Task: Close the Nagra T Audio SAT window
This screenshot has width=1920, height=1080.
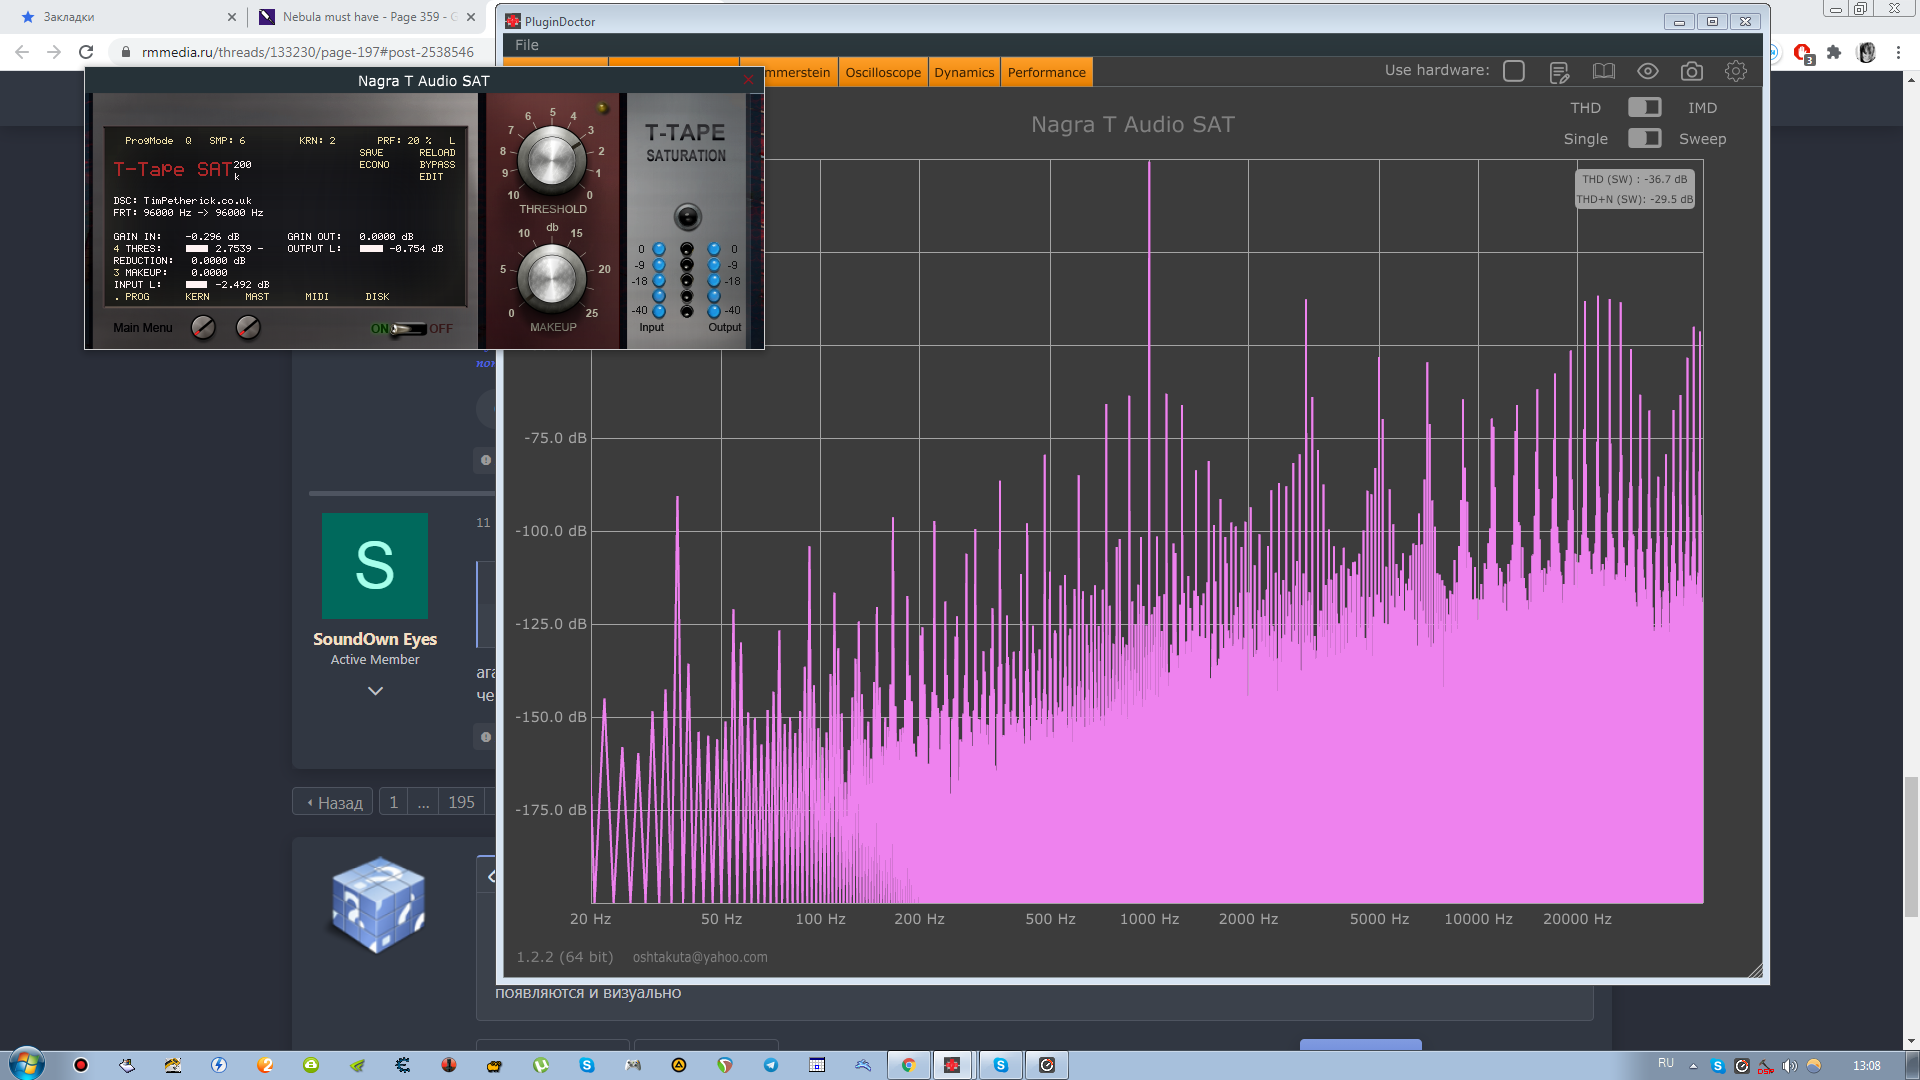Action: [748, 80]
